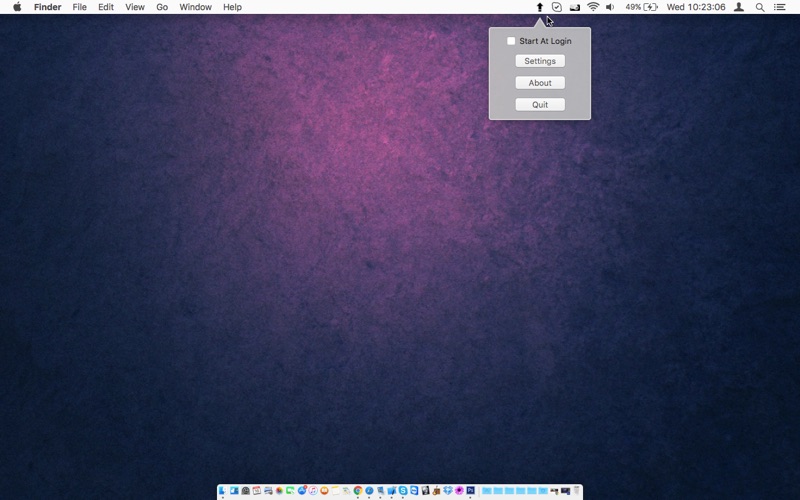Open Notification Center list icon
800x500 pixels.
coord(780,7)
